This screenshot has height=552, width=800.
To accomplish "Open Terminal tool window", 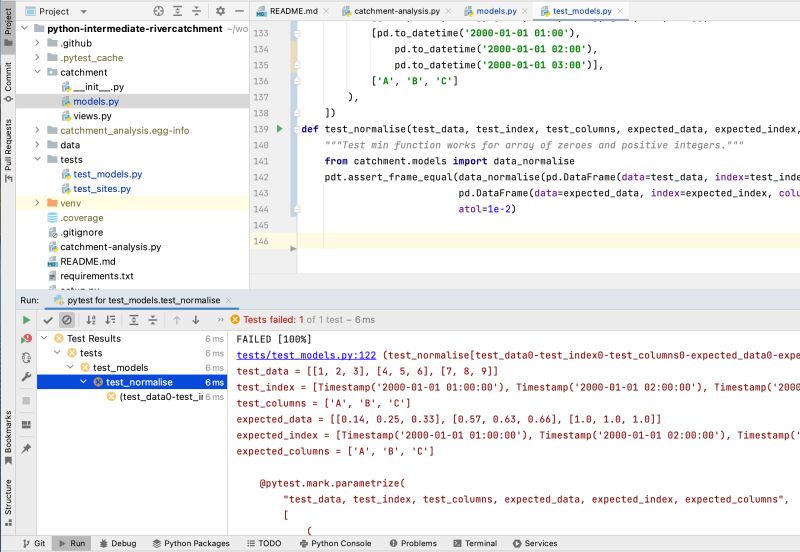I will pyautogui.click(x=475, y=543).
